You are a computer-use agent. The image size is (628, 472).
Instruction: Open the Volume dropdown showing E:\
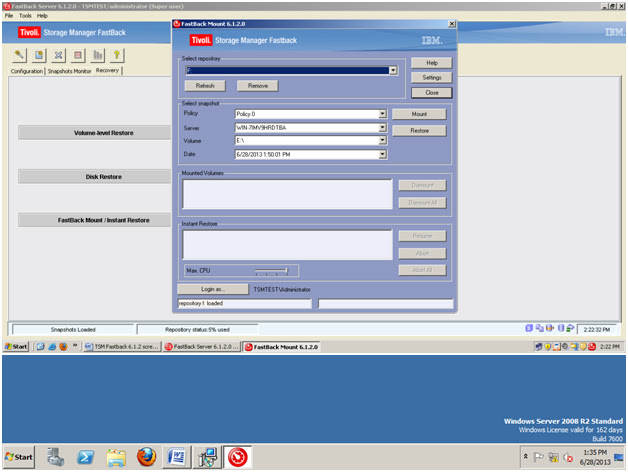pos(382,141)
